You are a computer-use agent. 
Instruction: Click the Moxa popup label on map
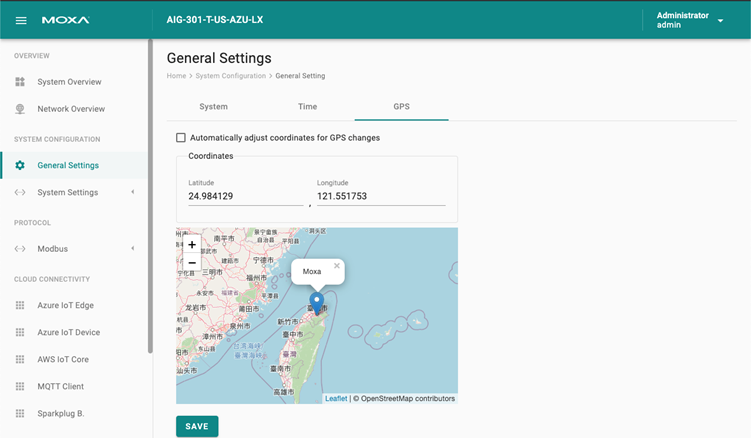point(312,271)
